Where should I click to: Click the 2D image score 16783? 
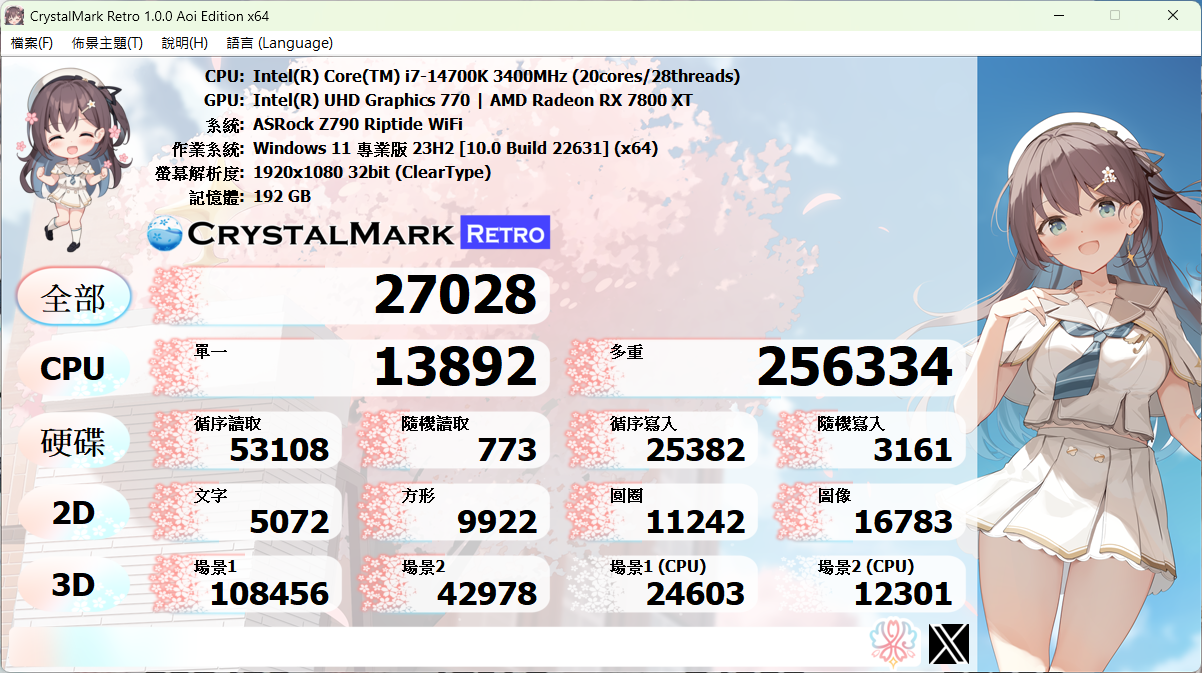click(903, 521)
